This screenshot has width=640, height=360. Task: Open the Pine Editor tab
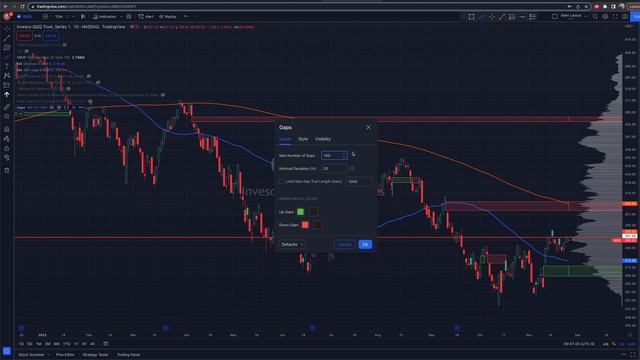[65, 355]
